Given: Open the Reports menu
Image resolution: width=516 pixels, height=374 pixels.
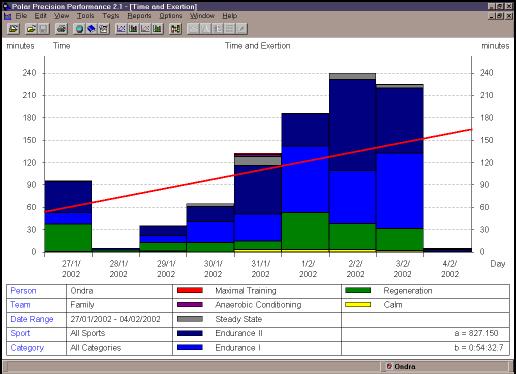Looking at the screenshot, I should pyautogui.click(x=139, y=16).
